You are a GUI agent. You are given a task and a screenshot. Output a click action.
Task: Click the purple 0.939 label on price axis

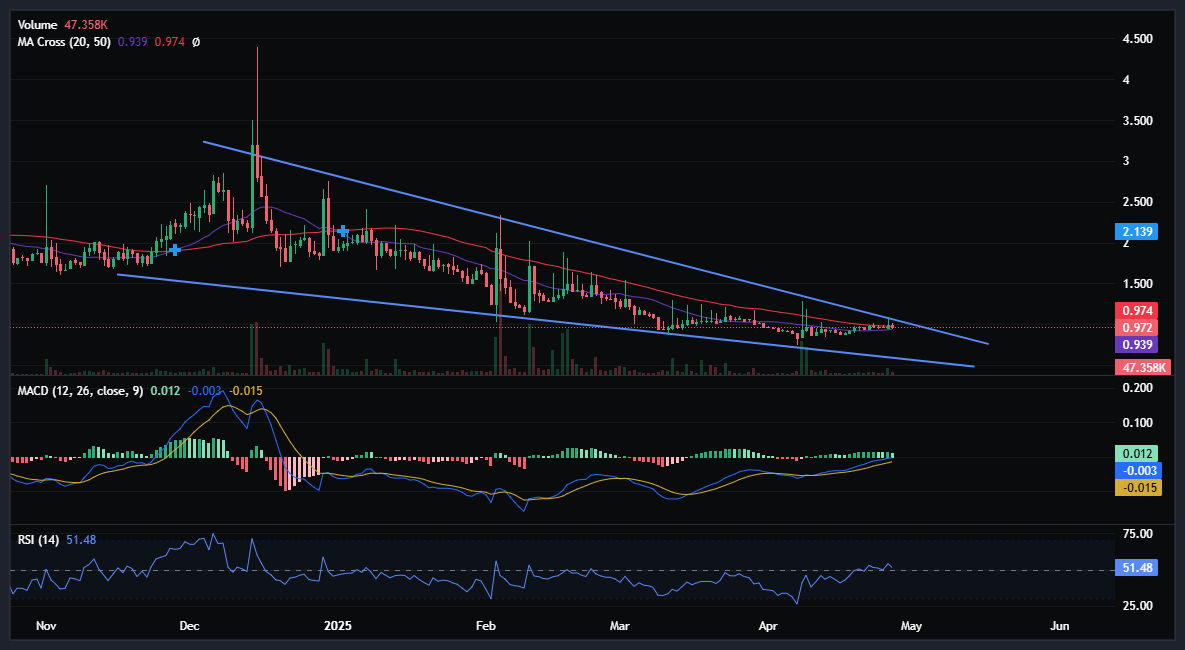[x=1135, y=343]
